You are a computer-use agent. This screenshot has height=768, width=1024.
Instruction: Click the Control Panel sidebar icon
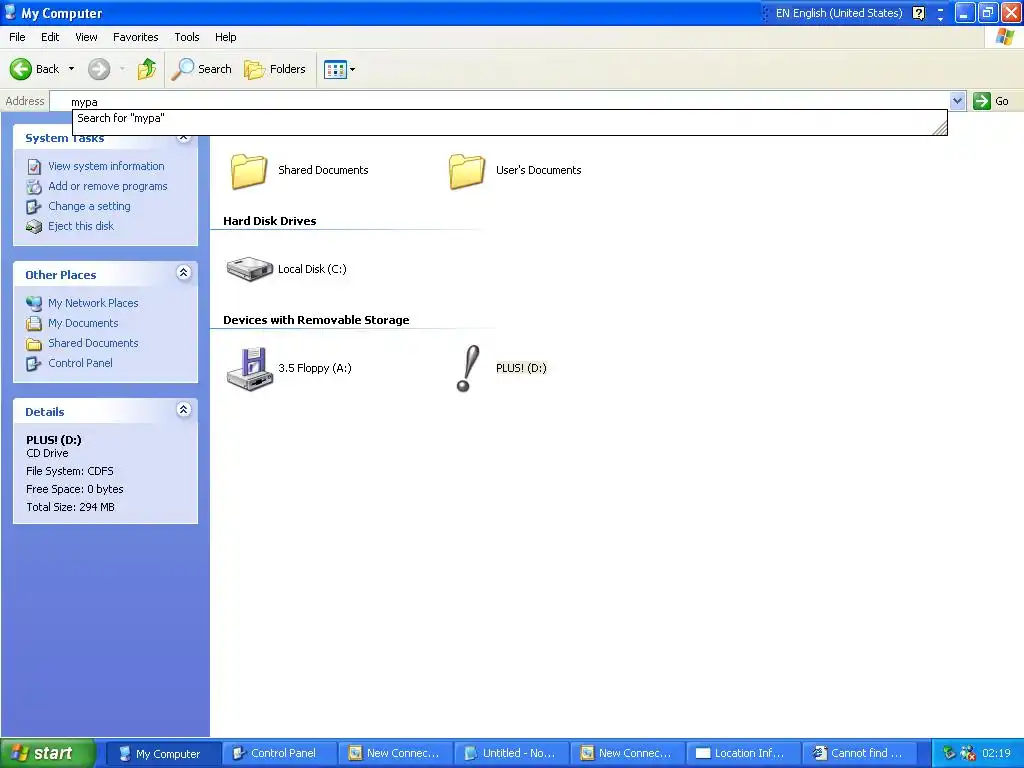pyautogui.click(x=34, y=364)
